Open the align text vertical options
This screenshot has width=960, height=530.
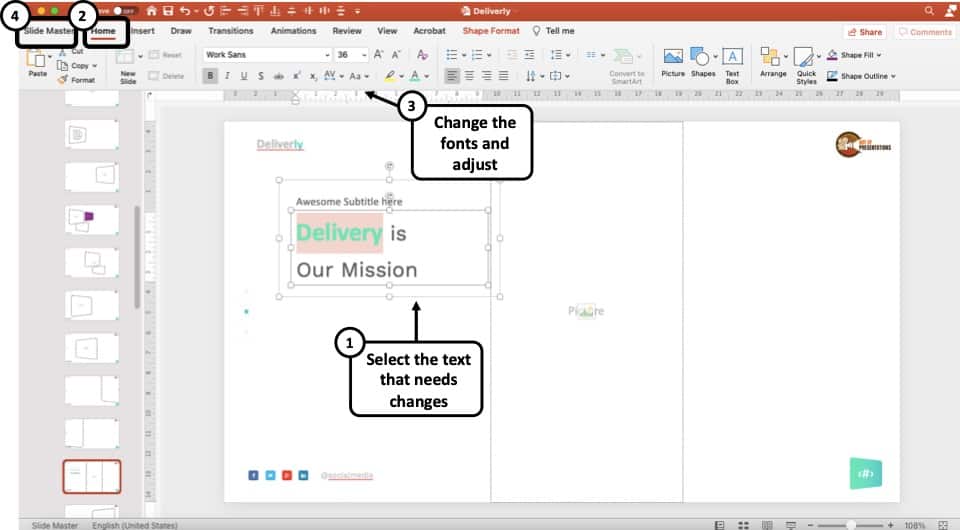(x=560, y=76)
